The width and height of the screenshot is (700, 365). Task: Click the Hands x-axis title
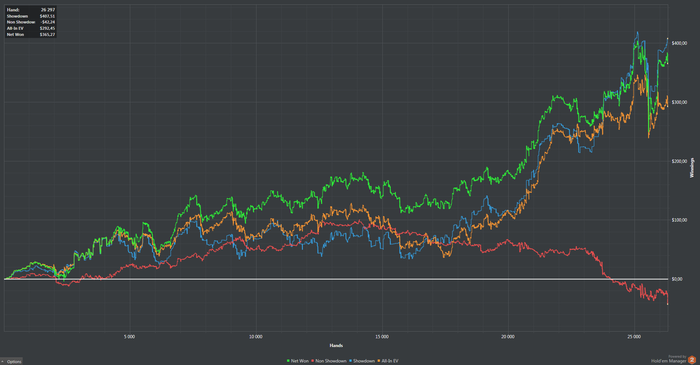(336, 345)
